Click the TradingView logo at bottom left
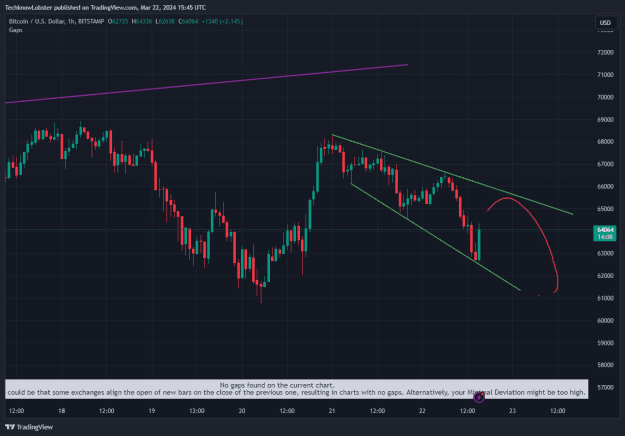Viewport: 625px width, 436px height. pos(29,427)
